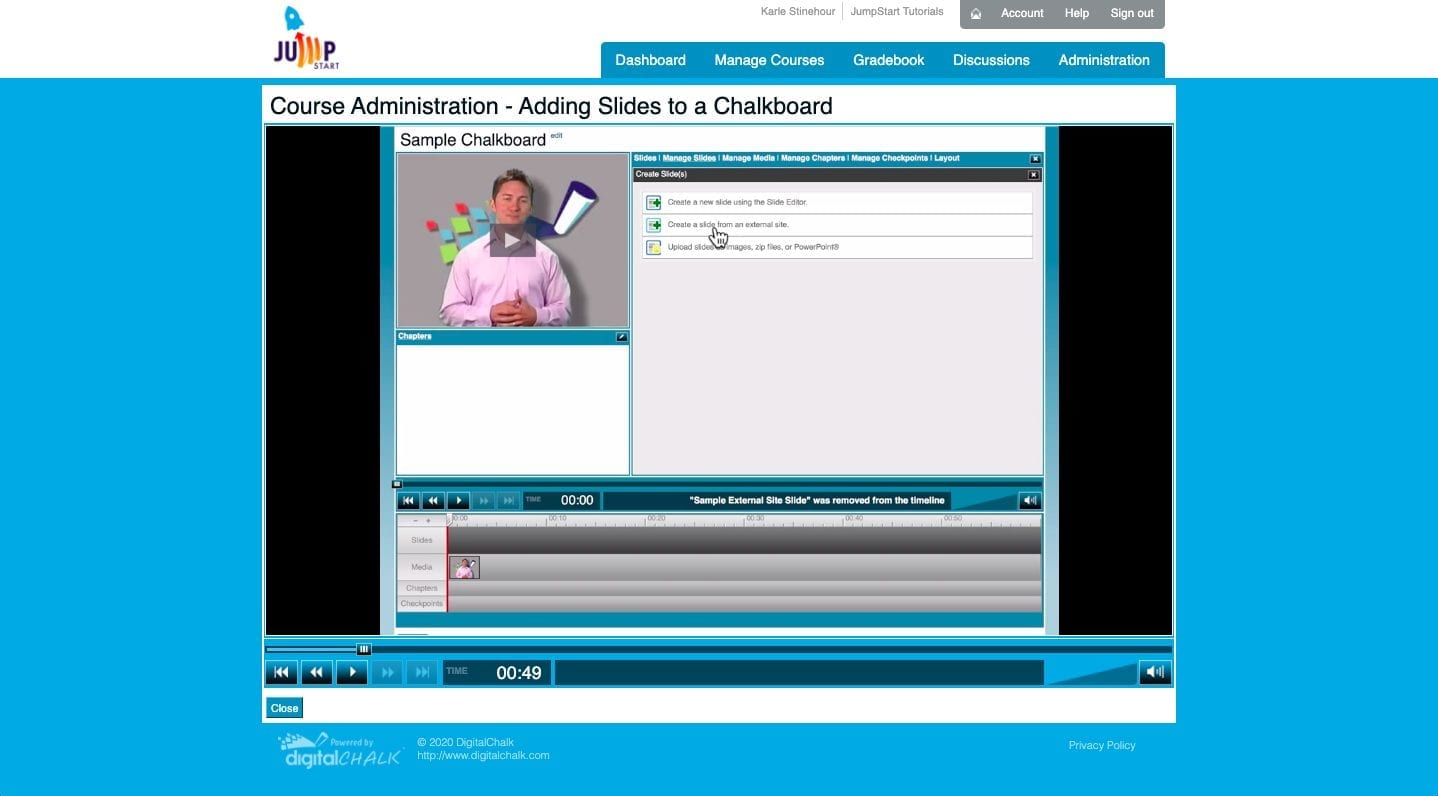Click the Chapters panel edit icon
1438x796 pixels.
(622, 337)
